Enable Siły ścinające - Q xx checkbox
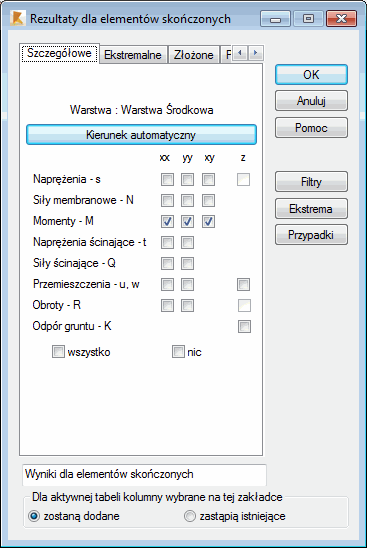Viewport: 367px width, 548px height. 167,264
